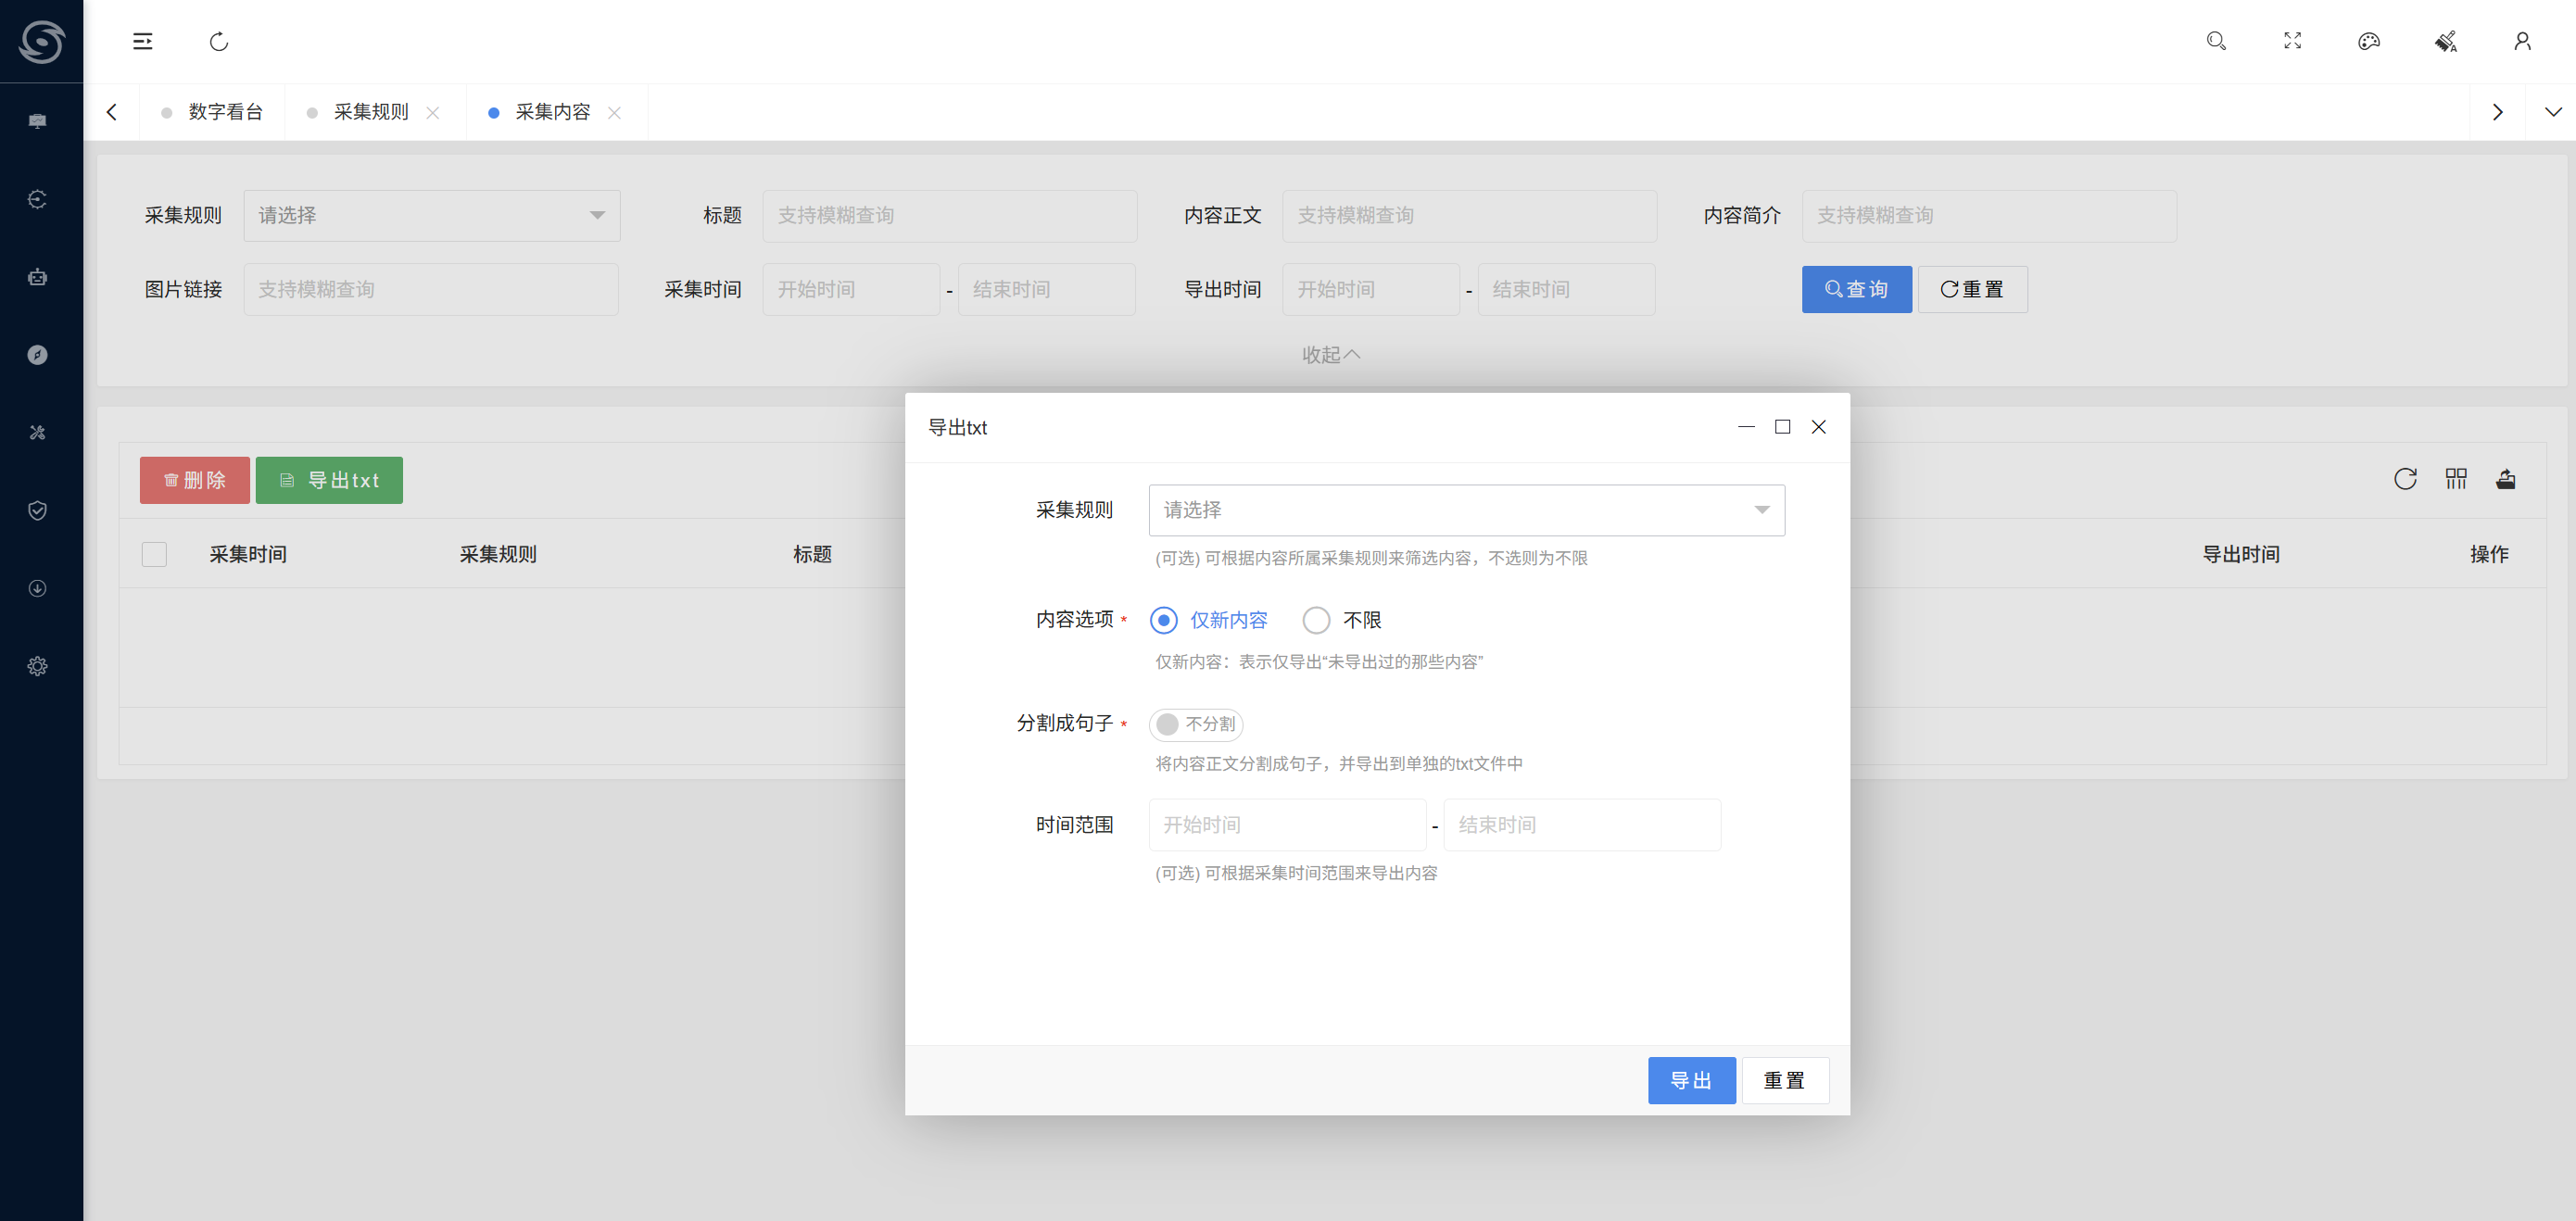The image size is (2576, 1221).
Task: Switch to 采集规则 tab
Action: [x=371, y=112]
